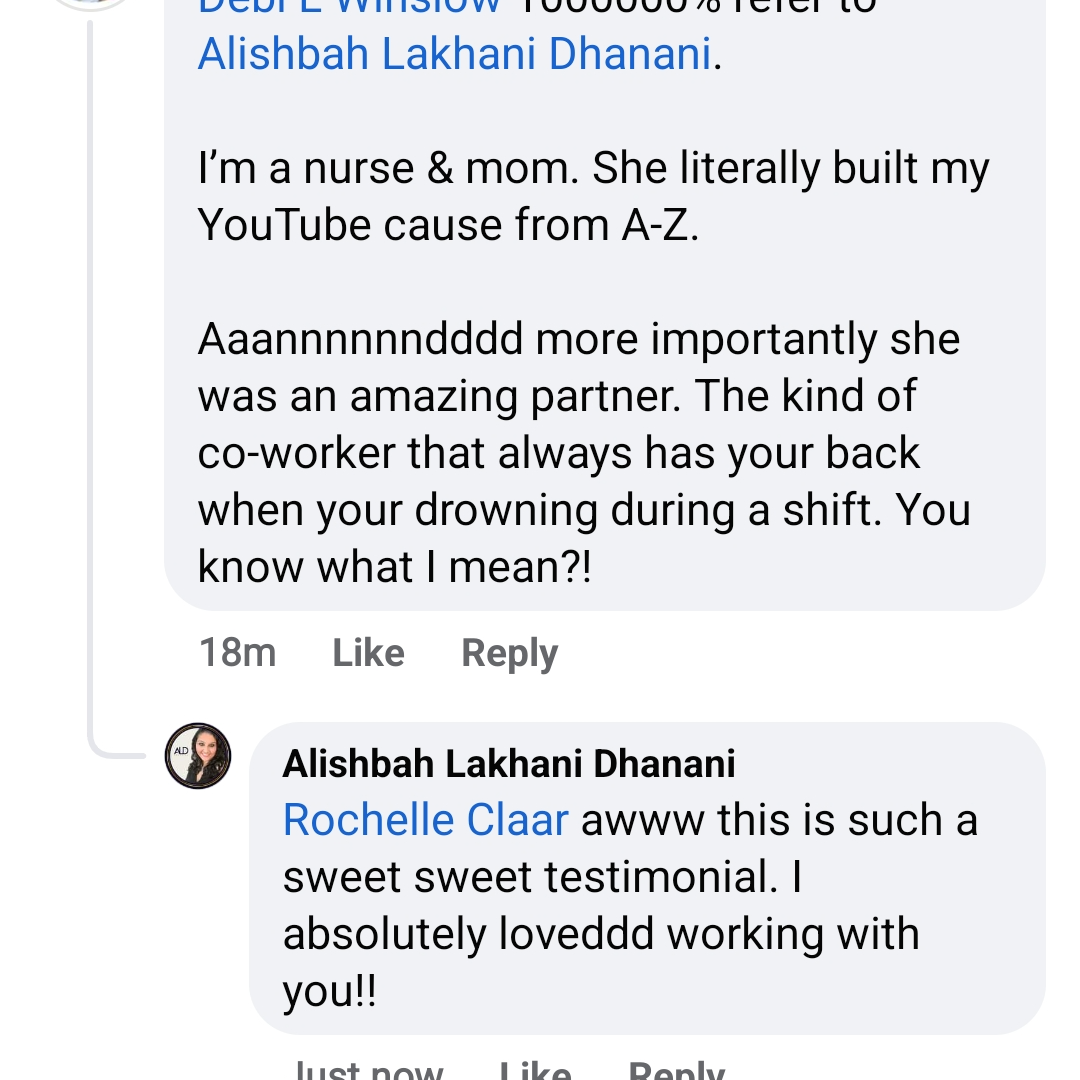This screenshot has height=1080, width=1080.
Task: Click the "co-worker that always has your back" line
Action: [558, 453]
